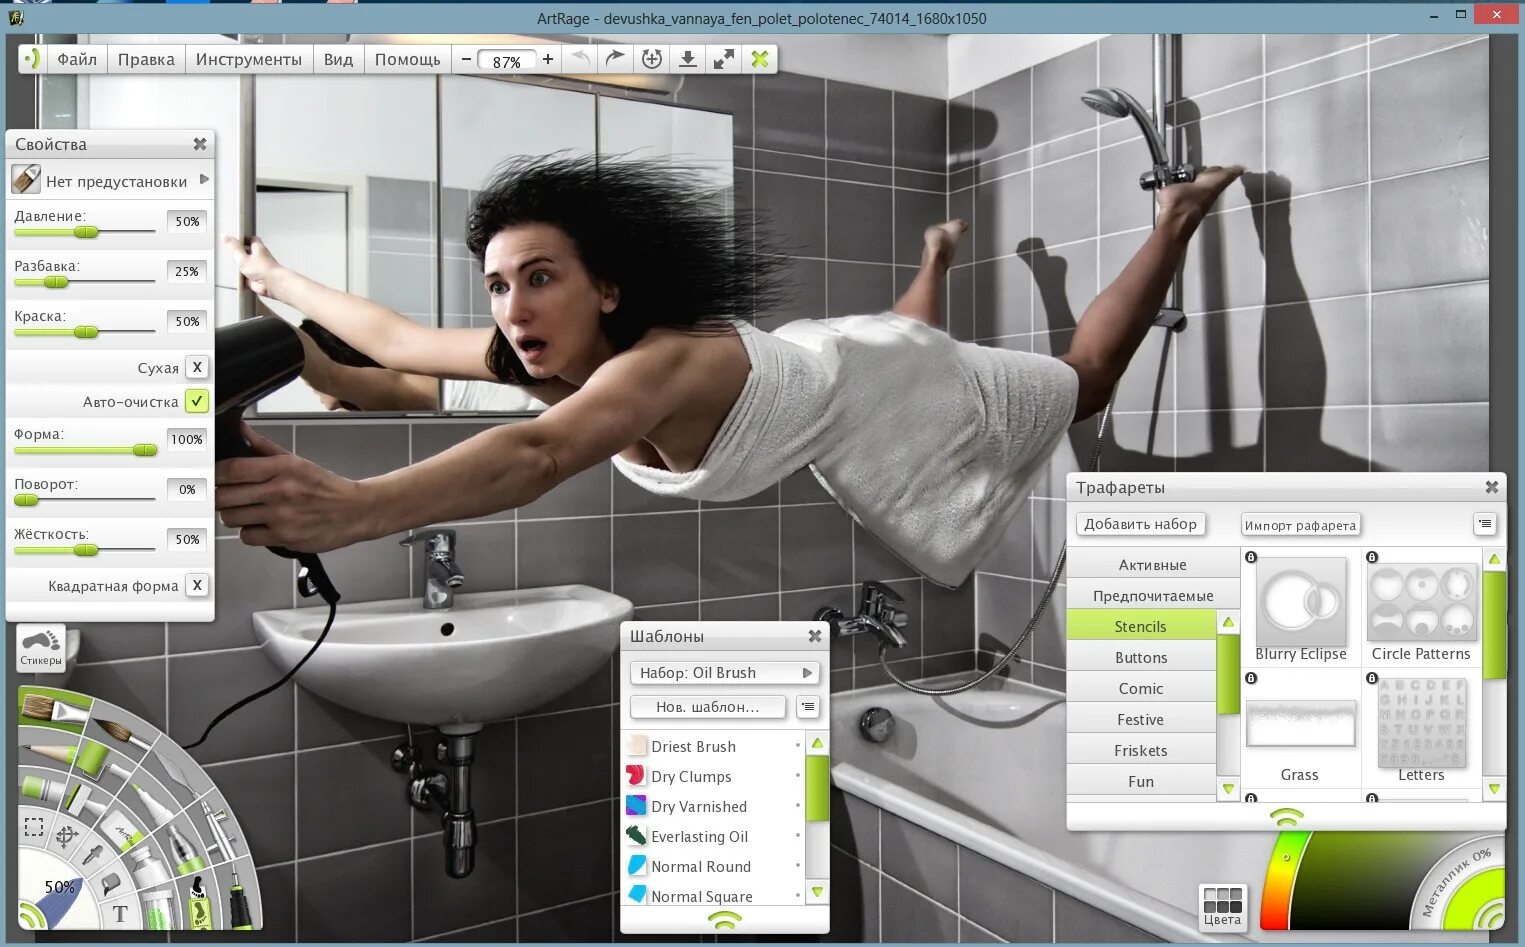
Task: Click the green X icon in the toolbar
Action: pyautogui.click(x=760, y=59)
